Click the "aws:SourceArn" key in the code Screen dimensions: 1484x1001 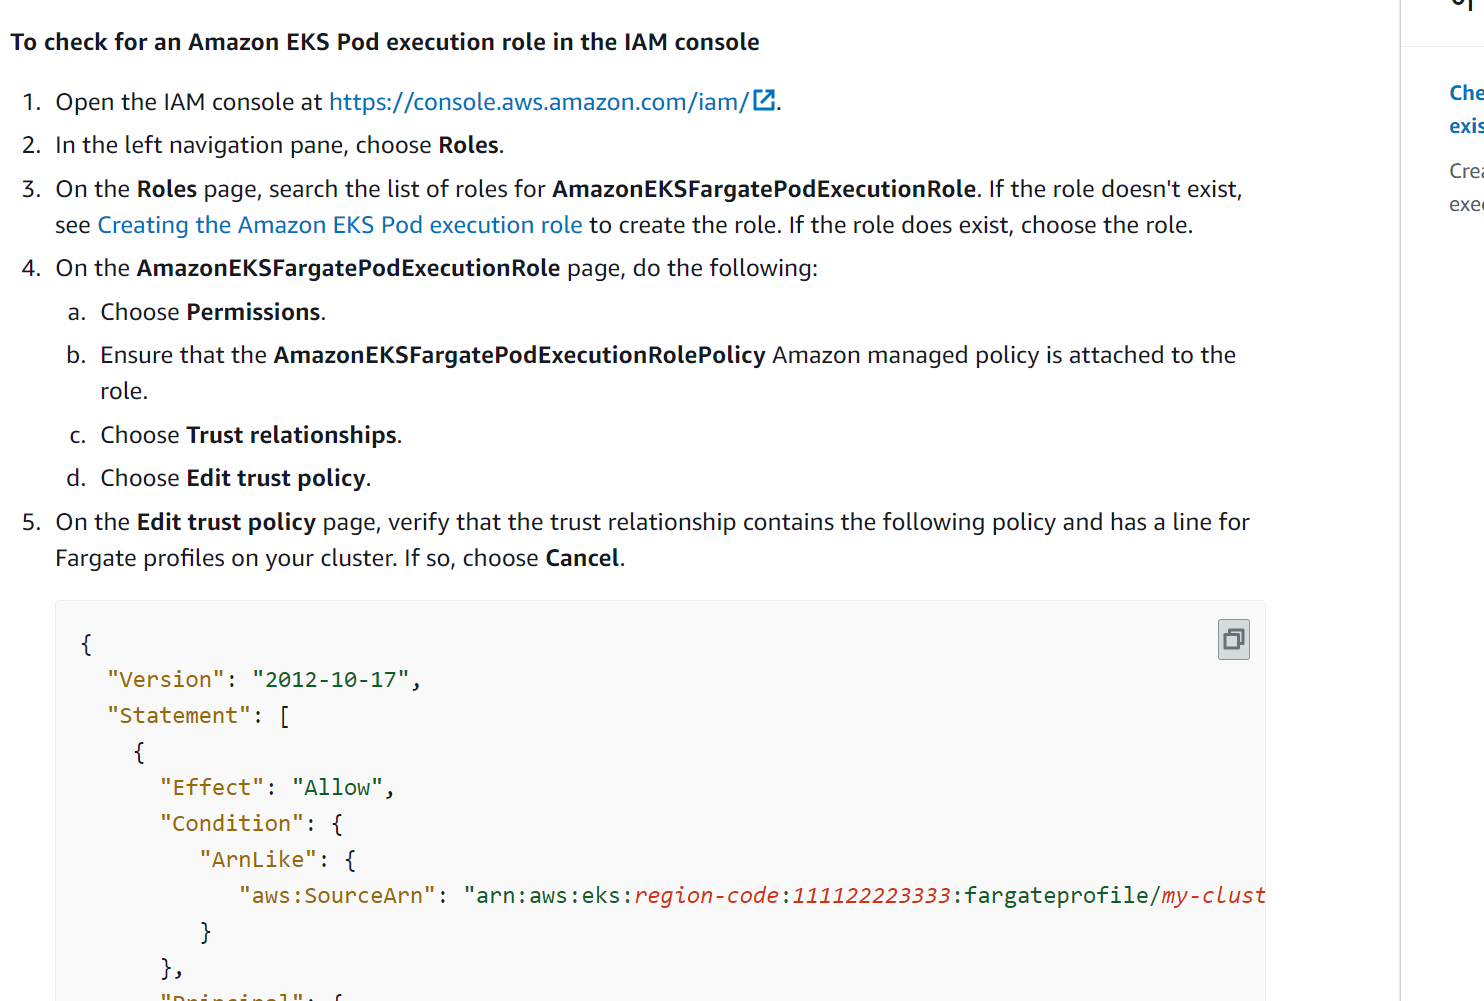coord(337,896)
